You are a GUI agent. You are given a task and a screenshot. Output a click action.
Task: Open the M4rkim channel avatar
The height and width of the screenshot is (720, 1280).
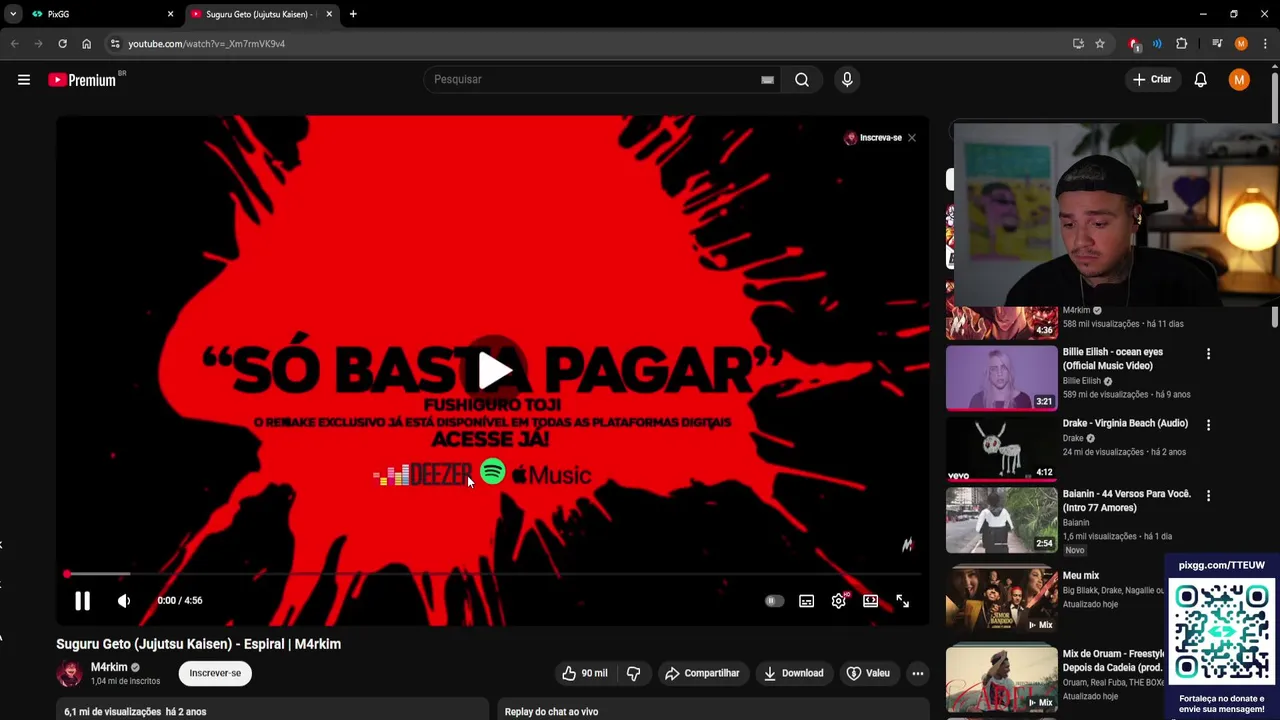coord(70,674)
